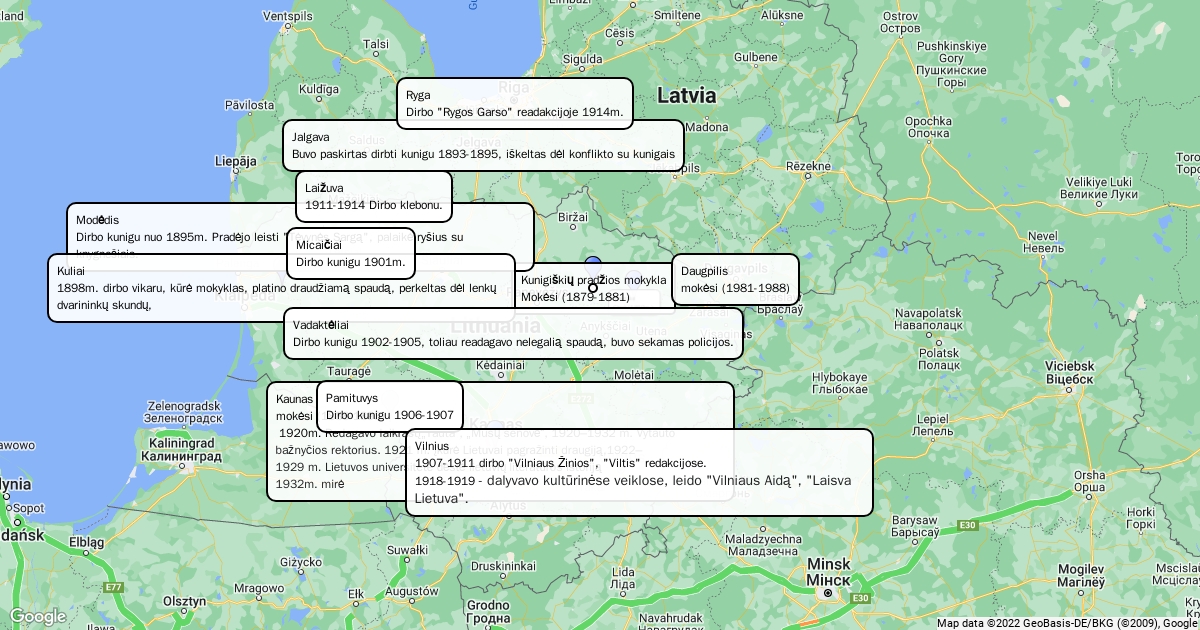The height and width of the screenshot is (630, 1200).
Task: Select the Laižuva 1911-1914 label box
Action: [374, 197]
